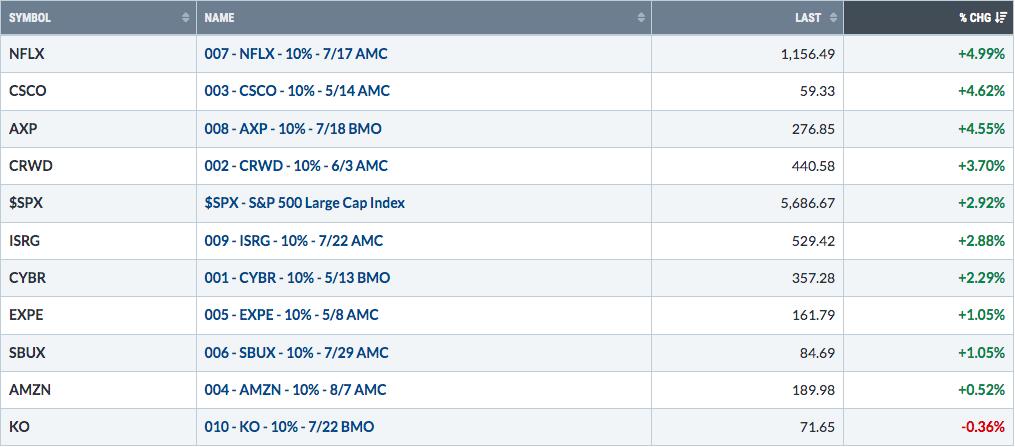Open the 002 - CRWD - 10% - 6/3 AMC link
Screen dimensions: 1015x447
pyautogui.click(x=296, y=166)
